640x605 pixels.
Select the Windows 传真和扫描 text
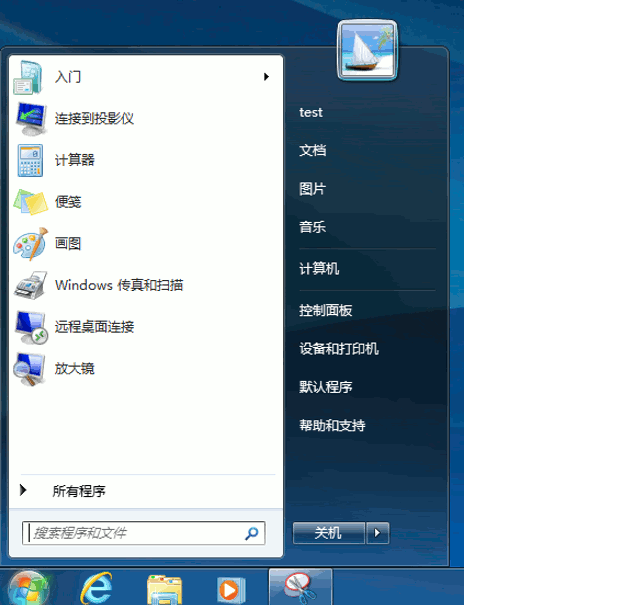pyautogui.click(x=119, y=285)
